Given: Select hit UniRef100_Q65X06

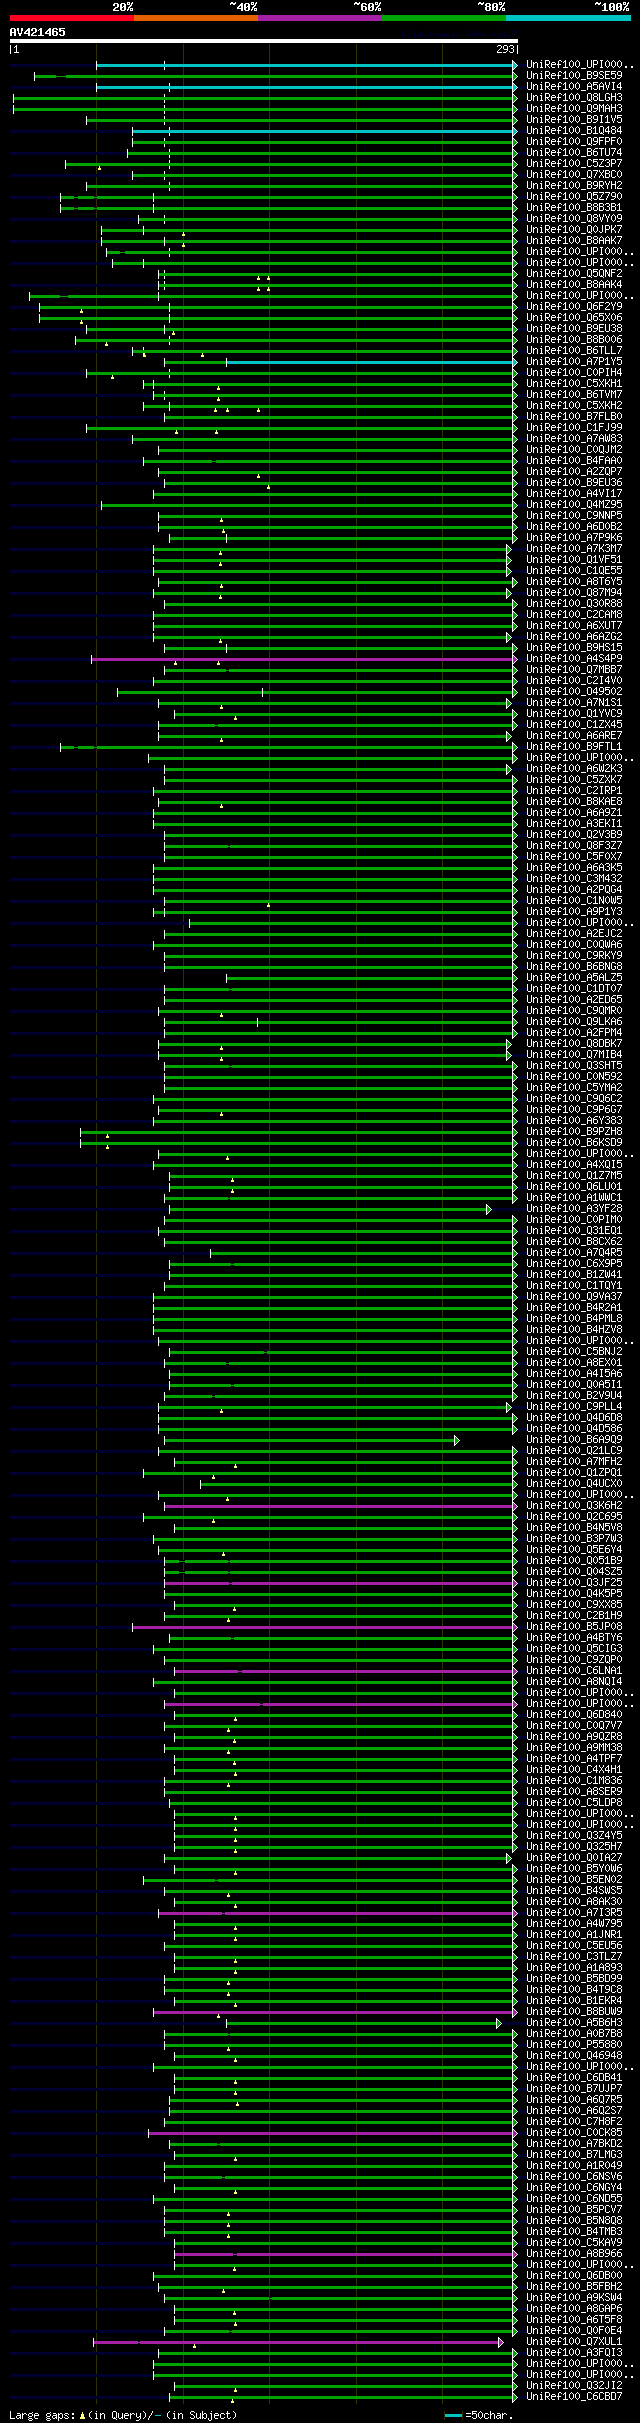Looking at the screenshot, I should click(574, 318).
